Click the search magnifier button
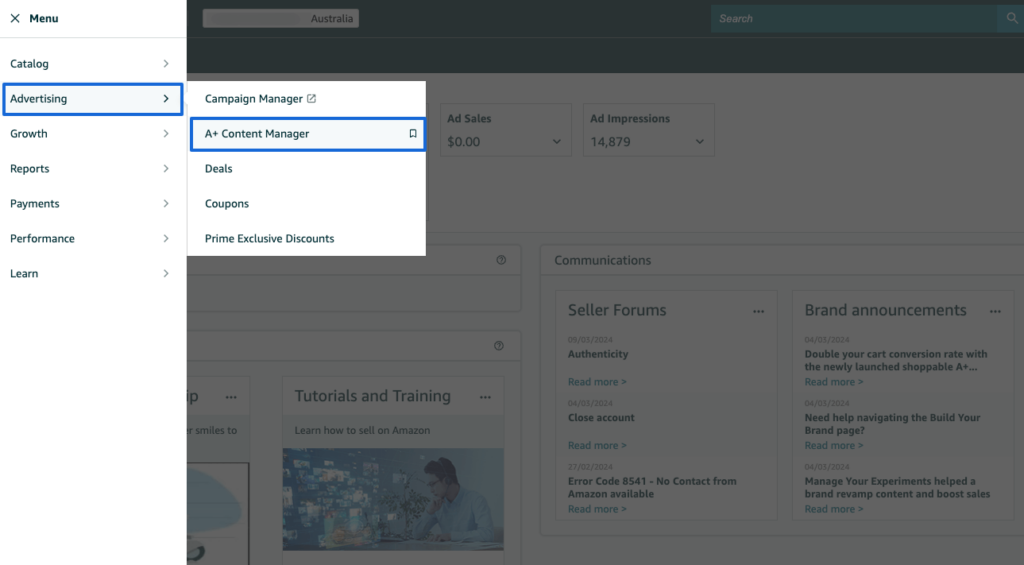Screen dimensions: 1024x565 tap(1012, 18)
